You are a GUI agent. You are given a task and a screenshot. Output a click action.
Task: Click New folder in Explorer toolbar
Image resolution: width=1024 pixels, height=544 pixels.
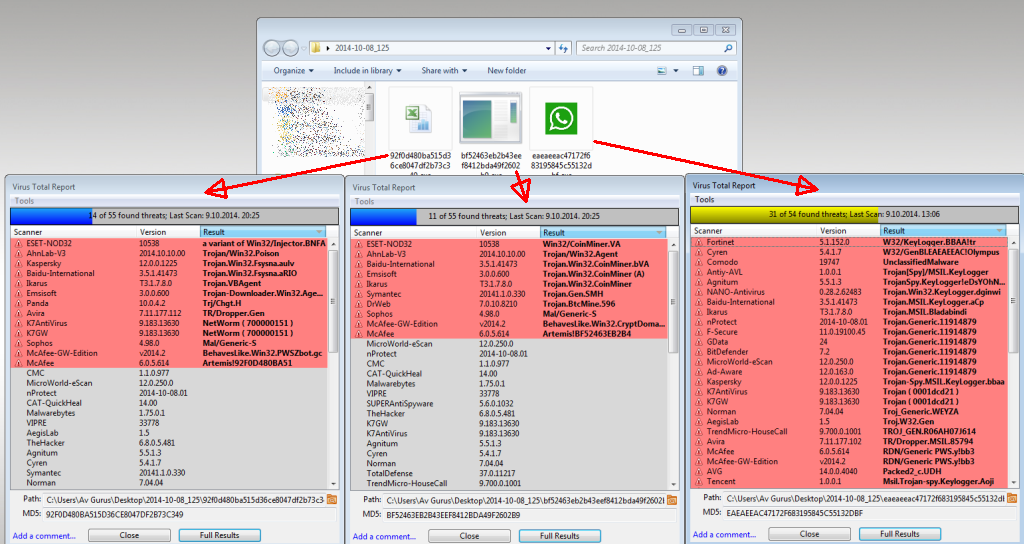[x=507, y=71]
